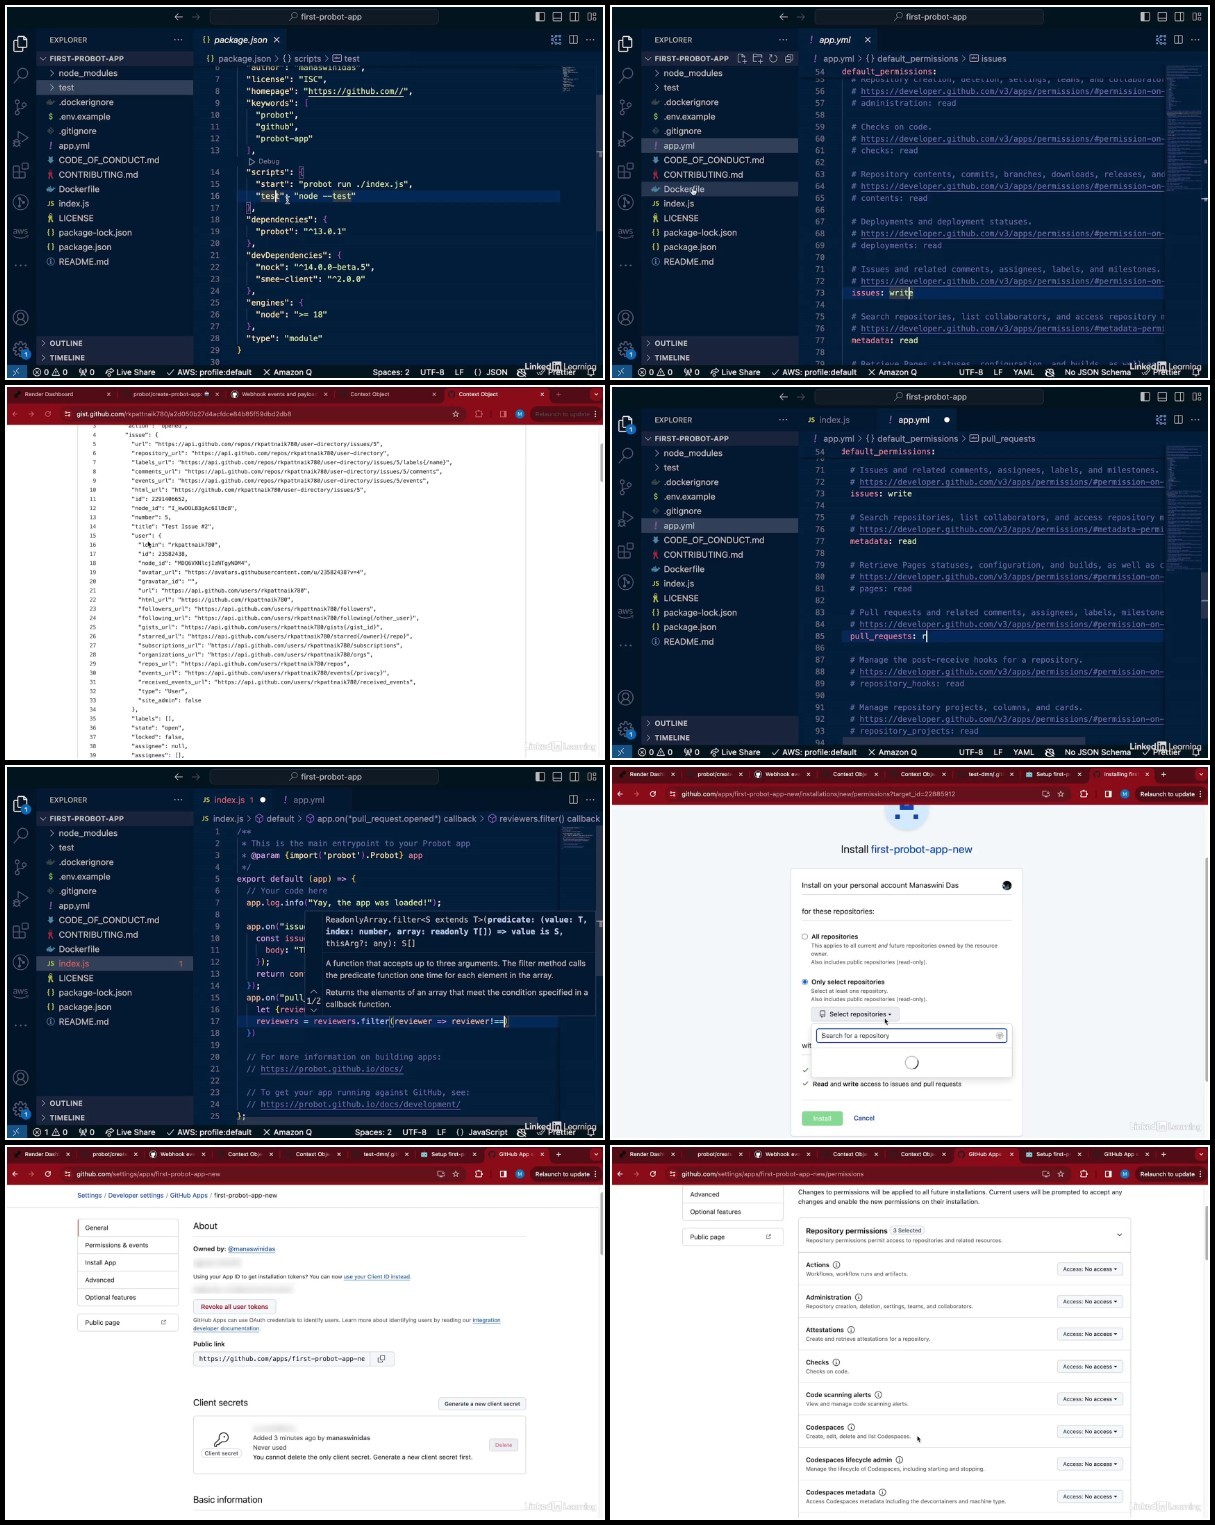
Task: Click the Cancel link on the install page
Action: [864, 1118]
